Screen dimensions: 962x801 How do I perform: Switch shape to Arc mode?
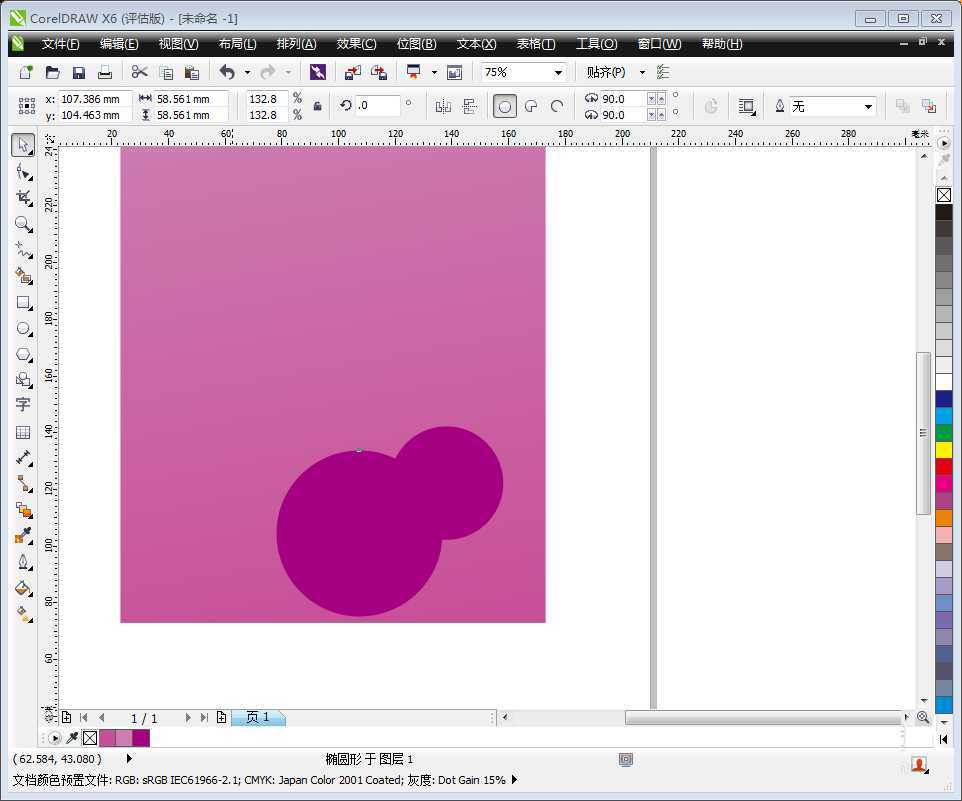(557, 105)
